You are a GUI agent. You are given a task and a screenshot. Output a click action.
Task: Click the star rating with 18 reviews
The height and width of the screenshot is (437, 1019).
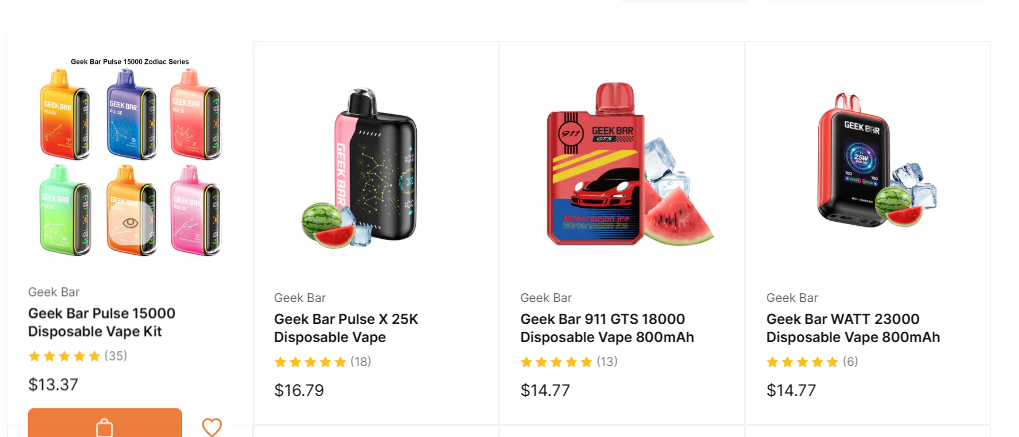pyautogui.click(x=322, y=362)
